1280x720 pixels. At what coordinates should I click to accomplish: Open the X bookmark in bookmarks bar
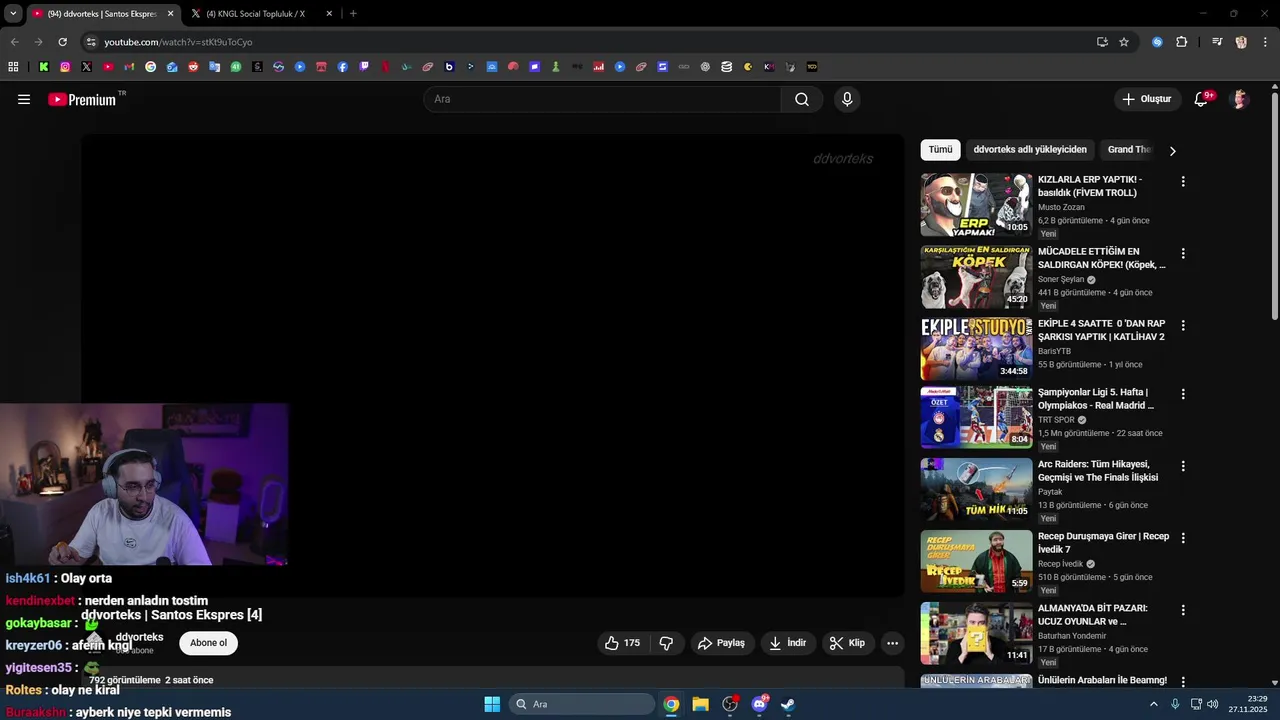point(87,67)
